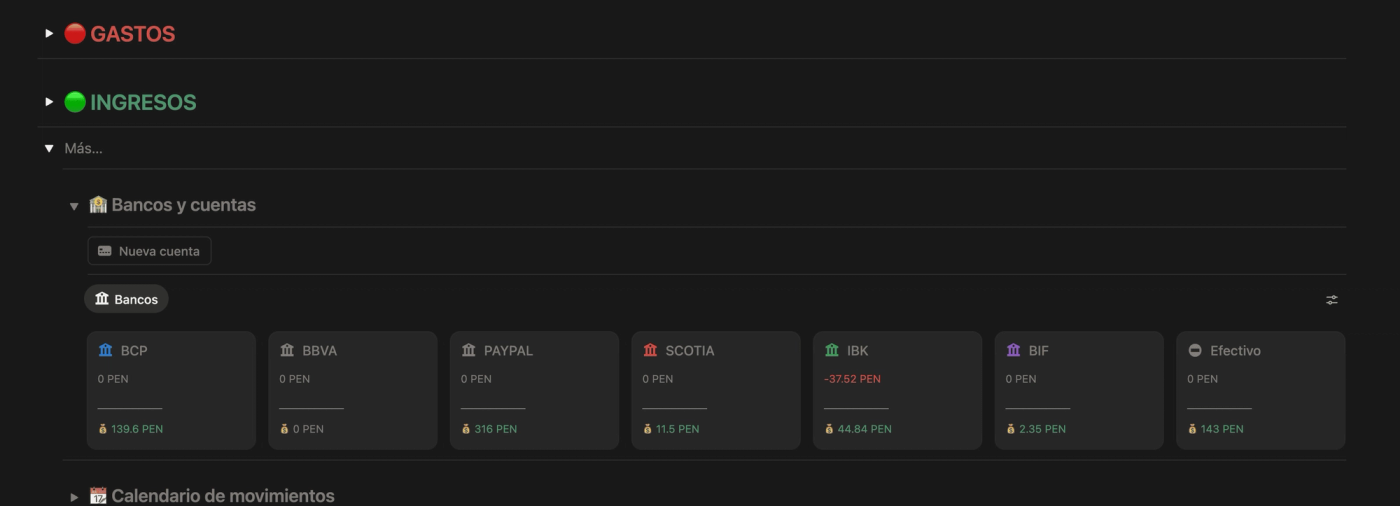Click the red bank icon on SCOTIA card
1400x506 pixels.
pos(651,350)
